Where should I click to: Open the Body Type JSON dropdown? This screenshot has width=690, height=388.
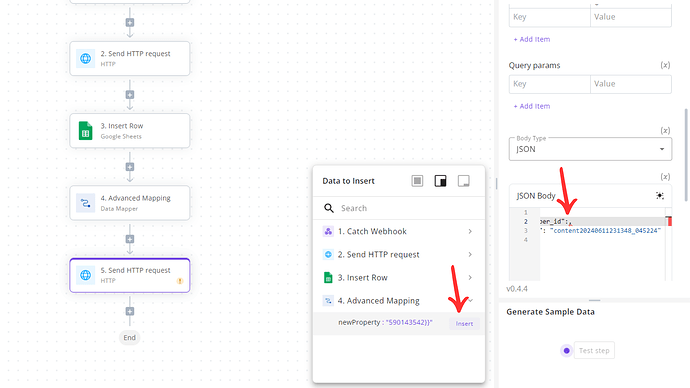[x=590, y=149]
